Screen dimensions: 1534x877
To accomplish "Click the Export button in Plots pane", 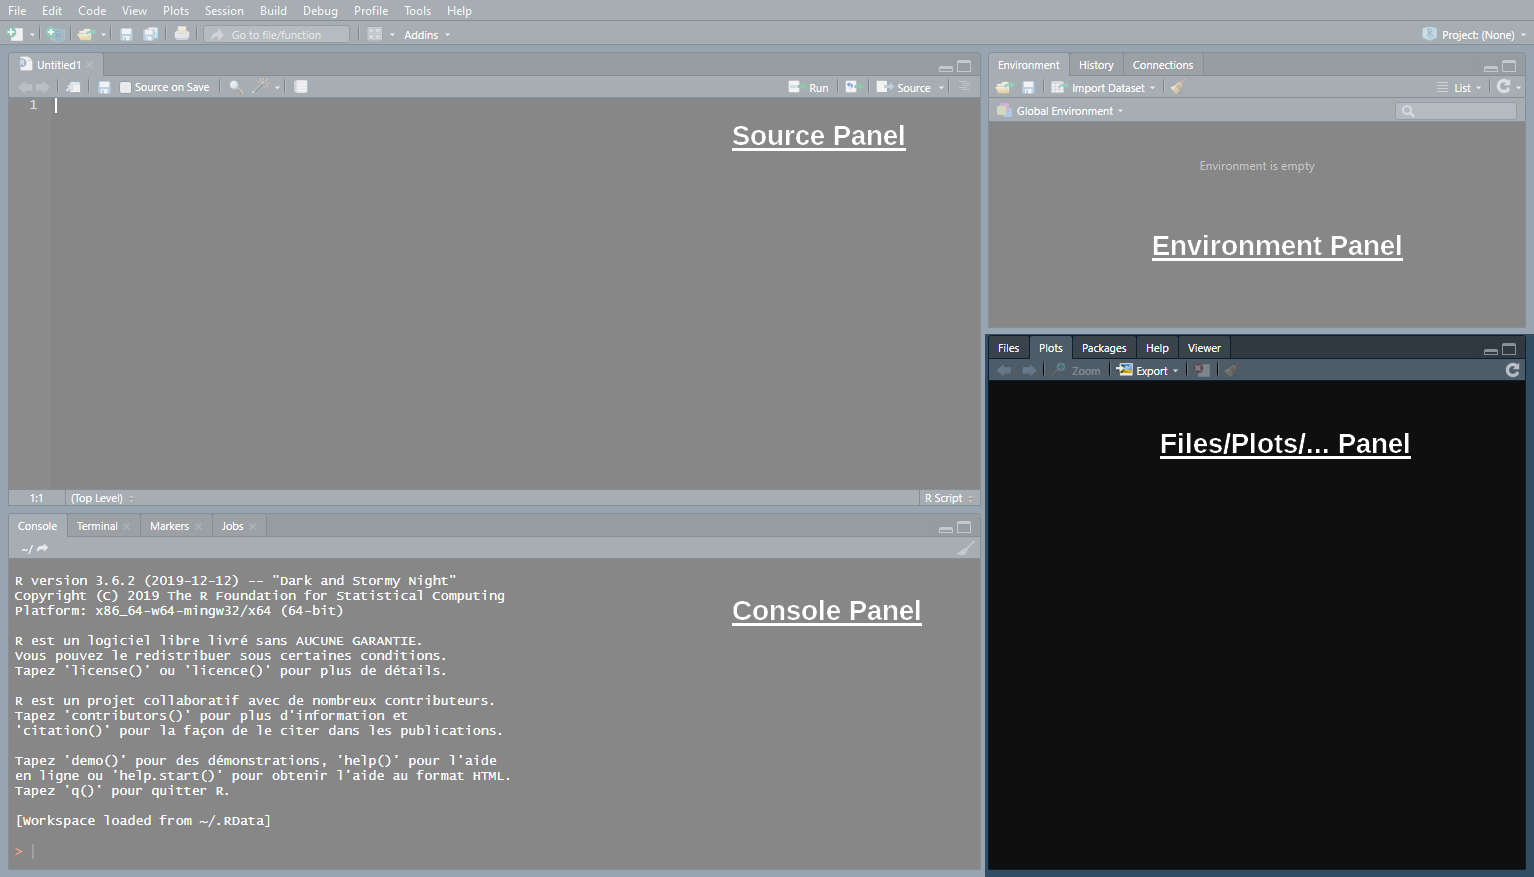I will [x=1148, y=371].
